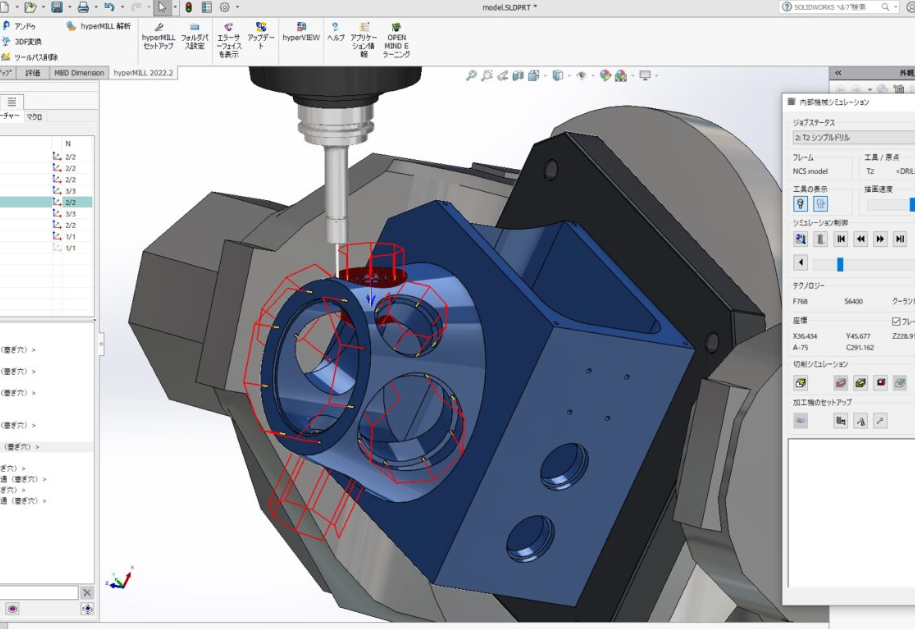Toggle tool holder display icon in 工具の表示
Viewport: 915px width, 629px height.
(820, 204)
